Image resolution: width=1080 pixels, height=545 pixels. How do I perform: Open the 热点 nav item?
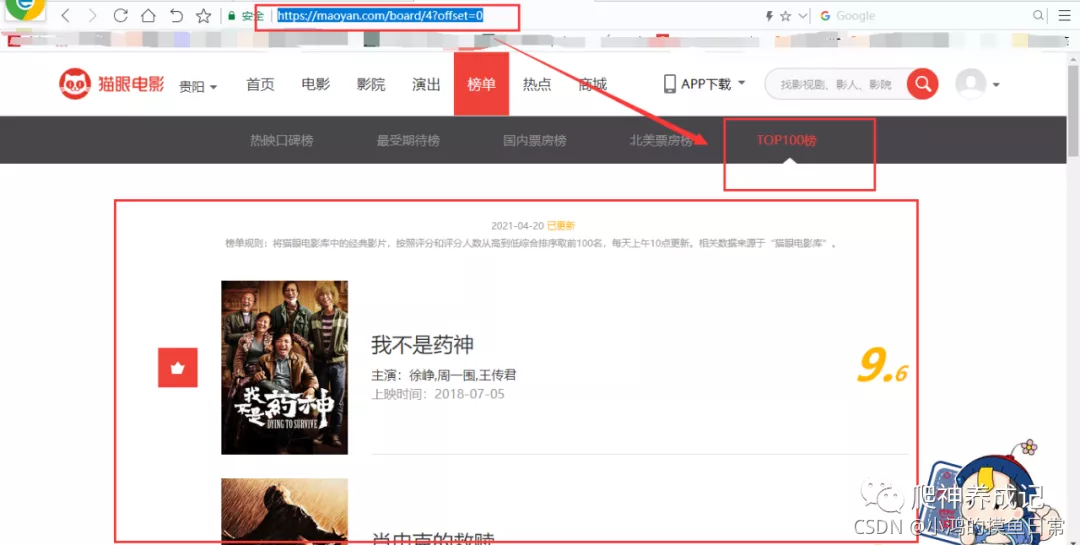537,84
